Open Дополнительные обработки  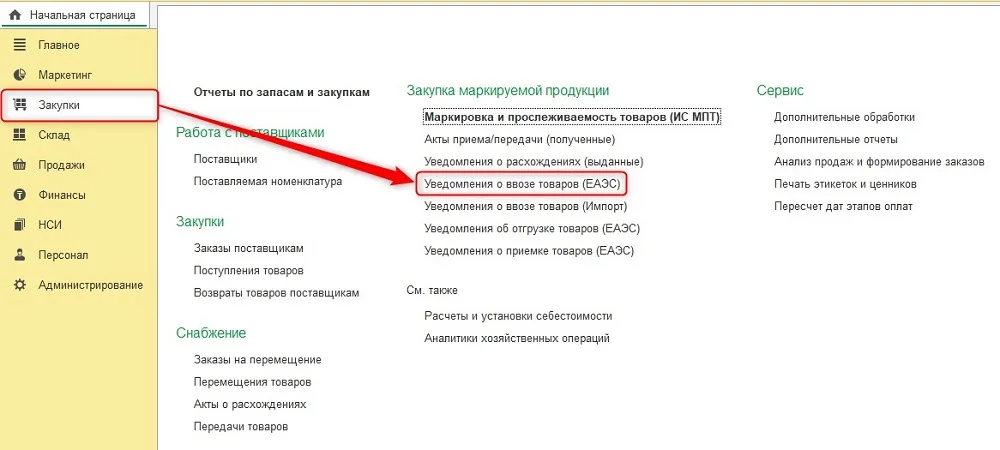coord(844,117)
